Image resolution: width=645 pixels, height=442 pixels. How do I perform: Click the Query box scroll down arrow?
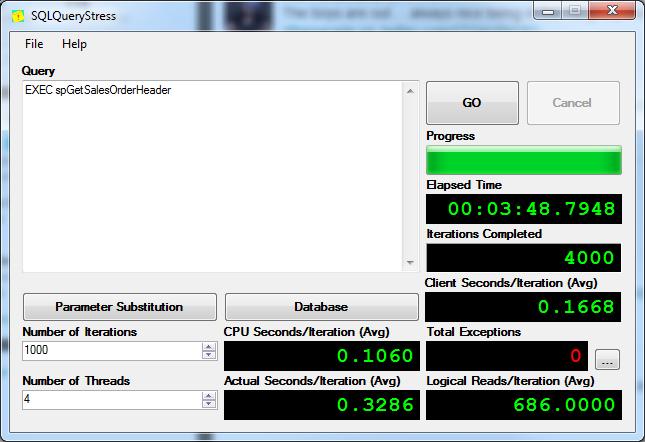pyautogui.click(x=410, y=262)
